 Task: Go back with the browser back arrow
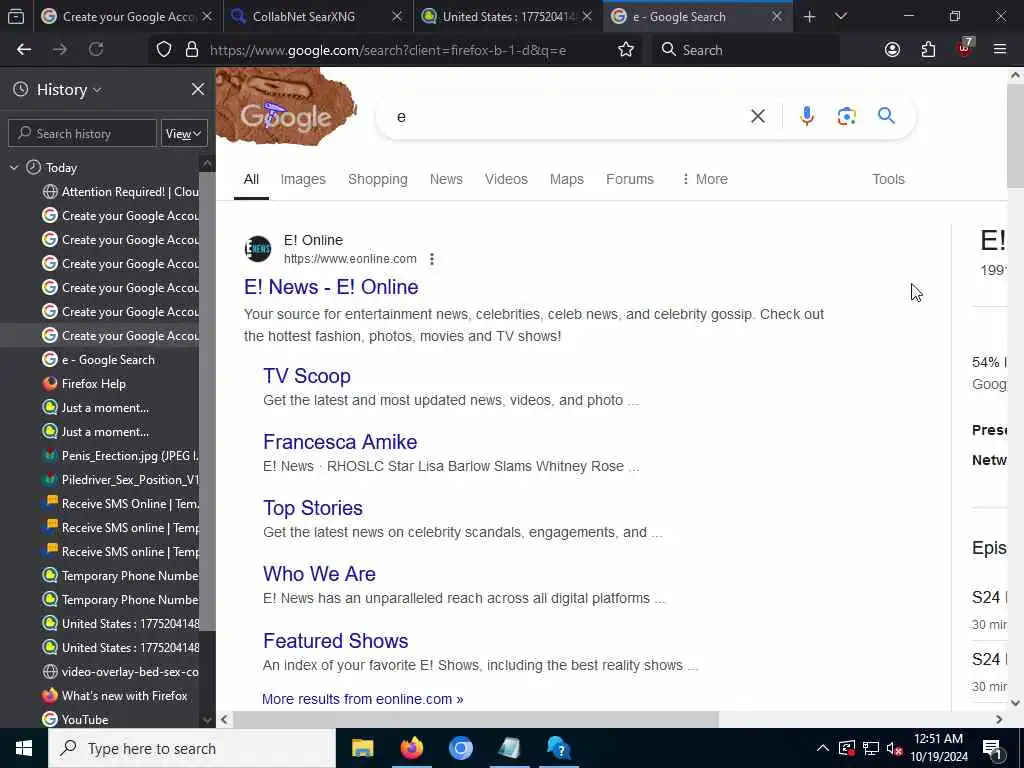24,50
